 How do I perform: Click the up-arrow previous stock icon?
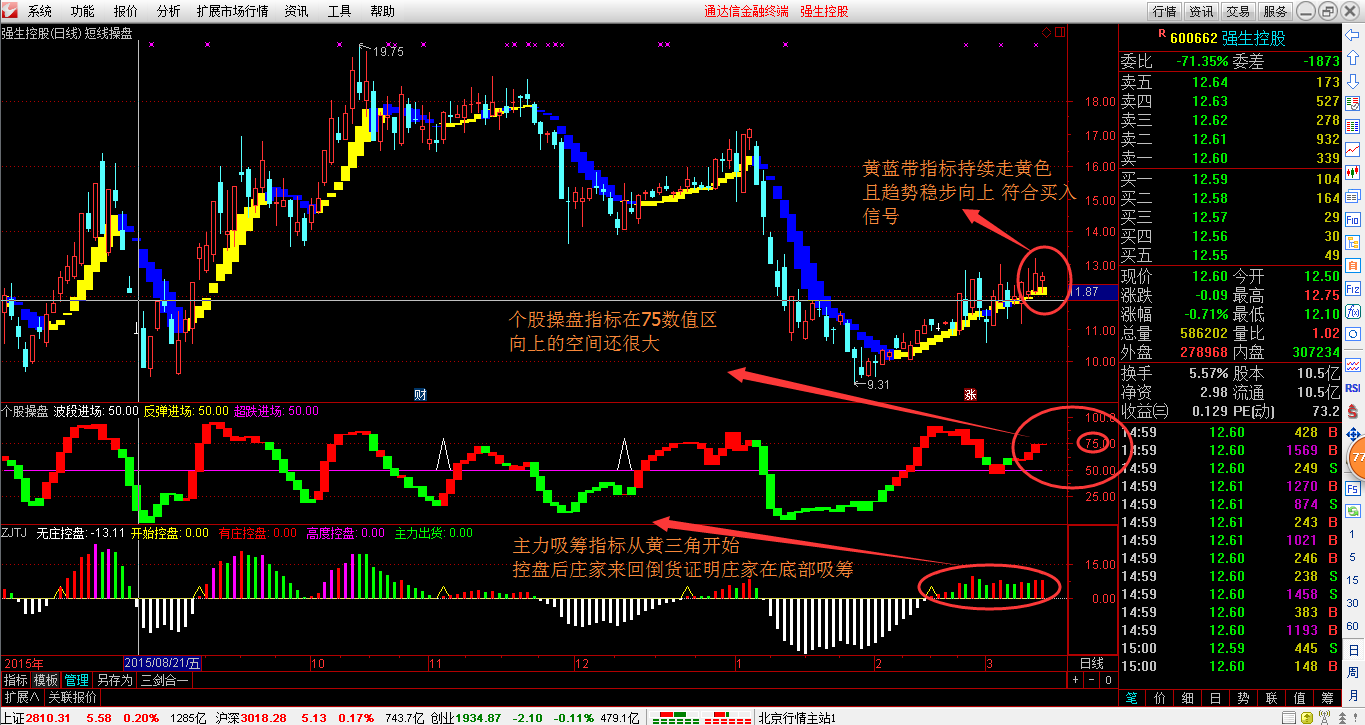point(1352,57)
